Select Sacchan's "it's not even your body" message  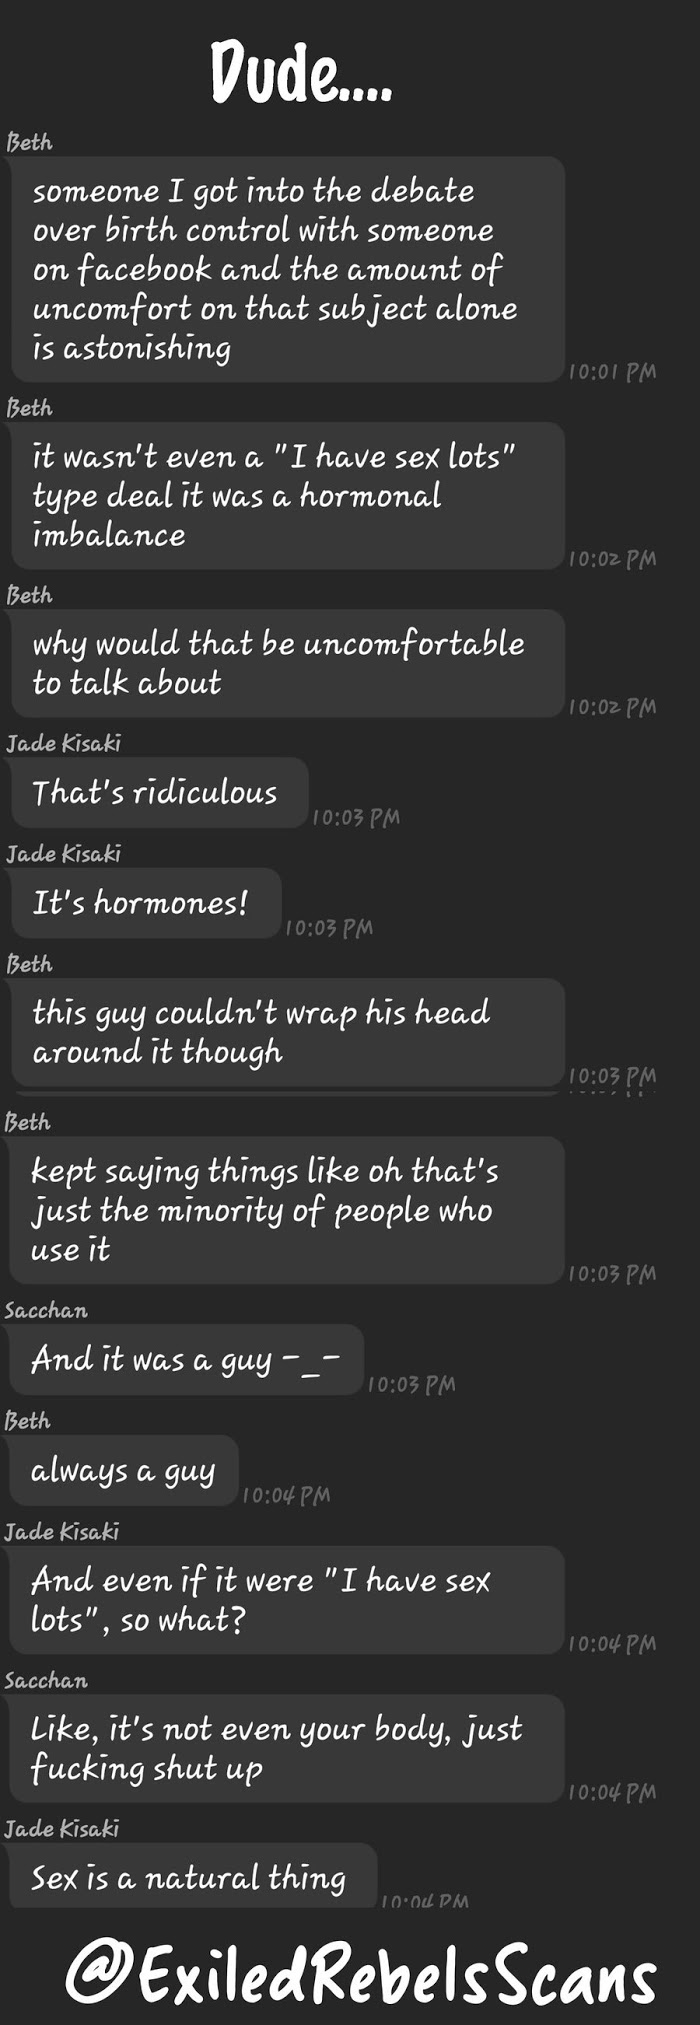[286, 1748]
